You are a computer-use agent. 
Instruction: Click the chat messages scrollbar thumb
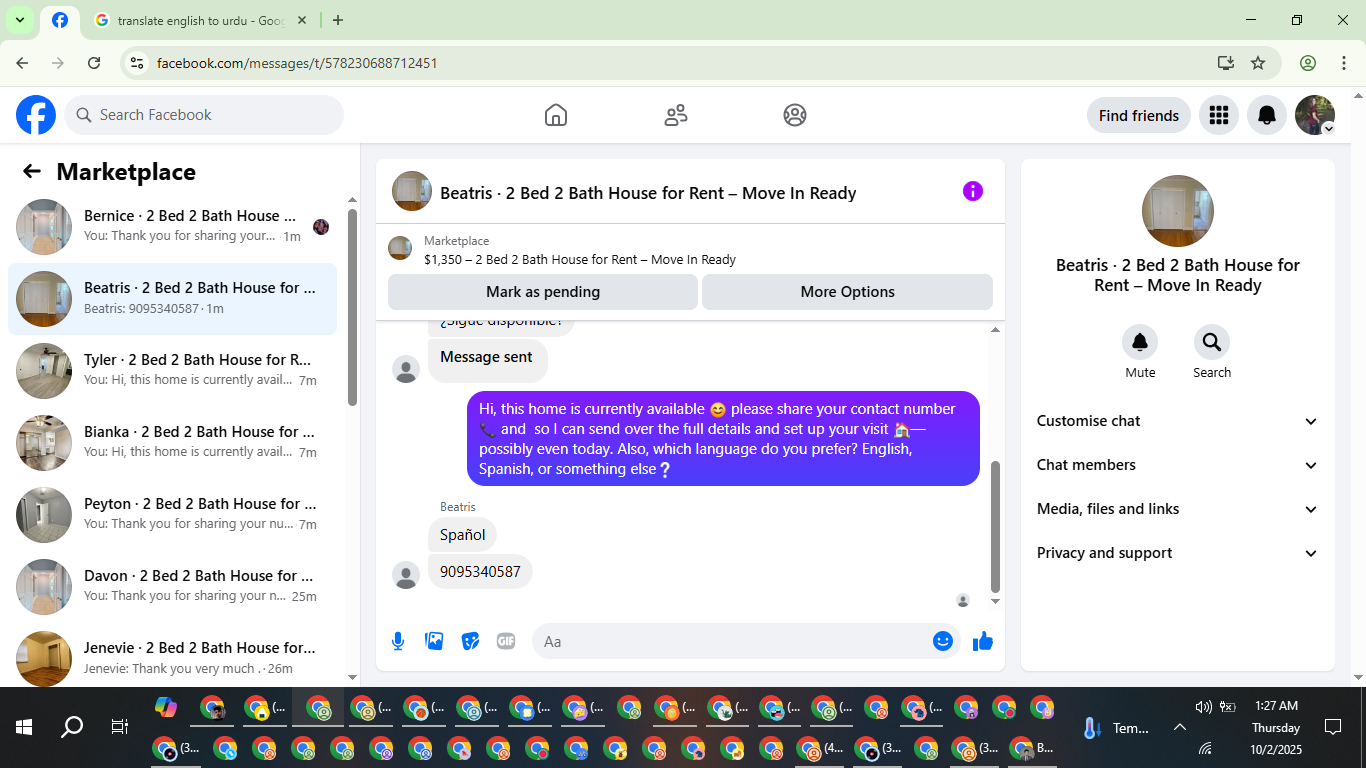click(995, 527)
